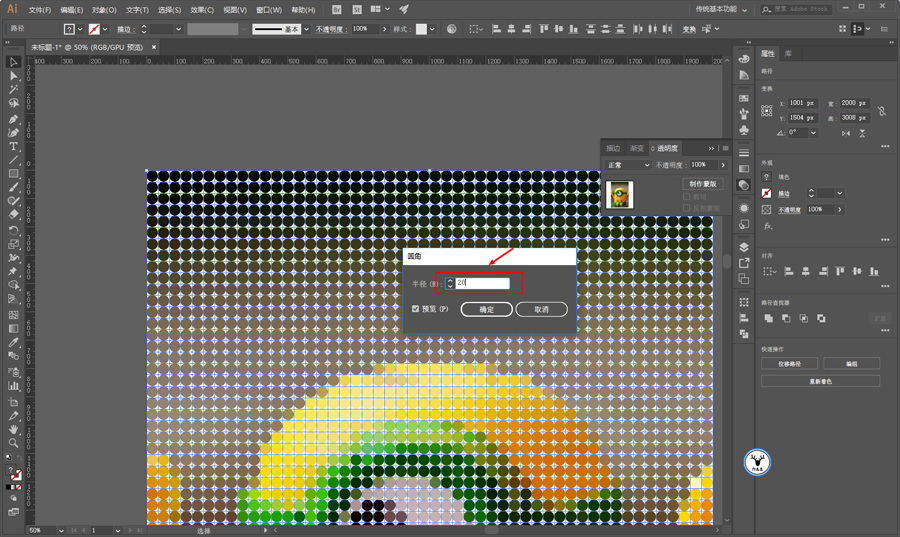Switch to the 渐变 tab
This screenshot has width=900, height=537.
637,148
